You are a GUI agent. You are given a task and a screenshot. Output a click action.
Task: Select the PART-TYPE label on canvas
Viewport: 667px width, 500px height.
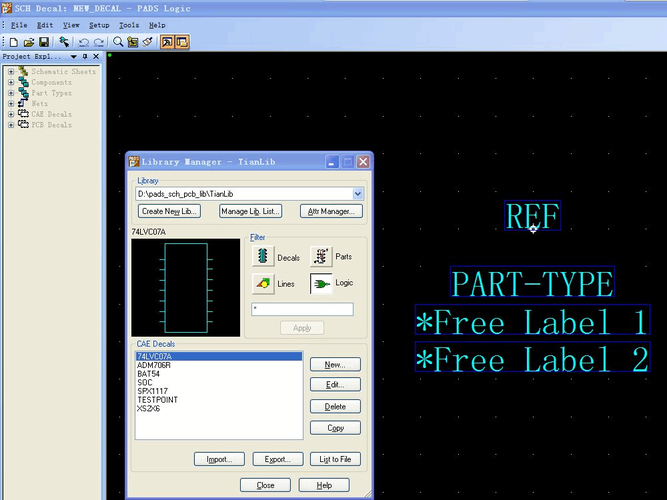(x=532, y=282)
